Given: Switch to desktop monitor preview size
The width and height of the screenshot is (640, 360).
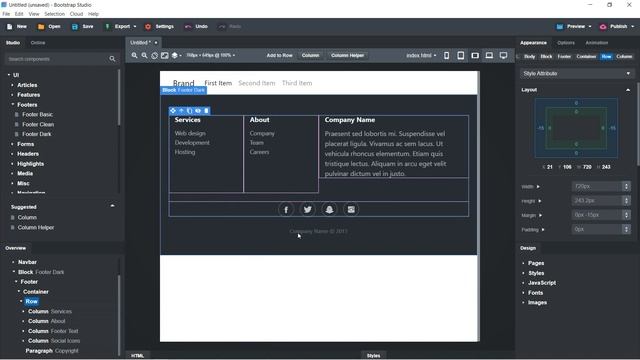Looking at the screenshot, I should tap(503, 56).
